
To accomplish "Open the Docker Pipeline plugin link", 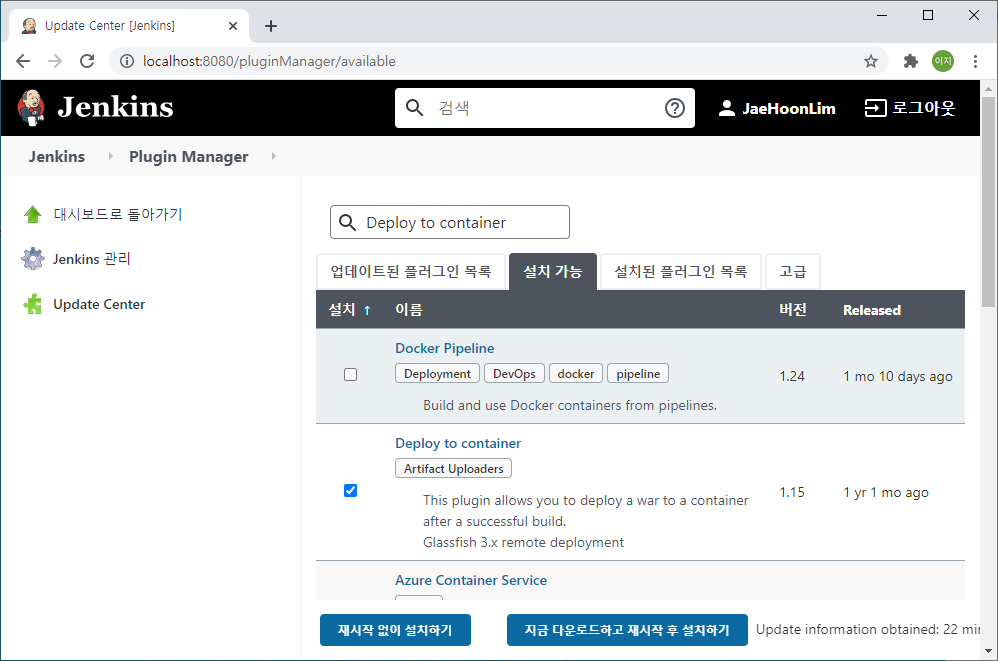I will 444,348.
